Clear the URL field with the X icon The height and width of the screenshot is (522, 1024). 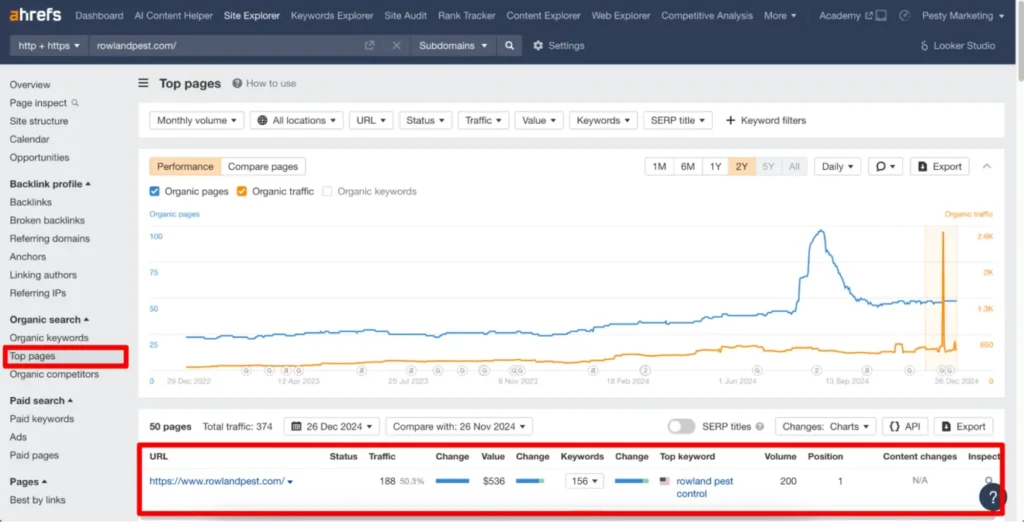pos(396,46)
